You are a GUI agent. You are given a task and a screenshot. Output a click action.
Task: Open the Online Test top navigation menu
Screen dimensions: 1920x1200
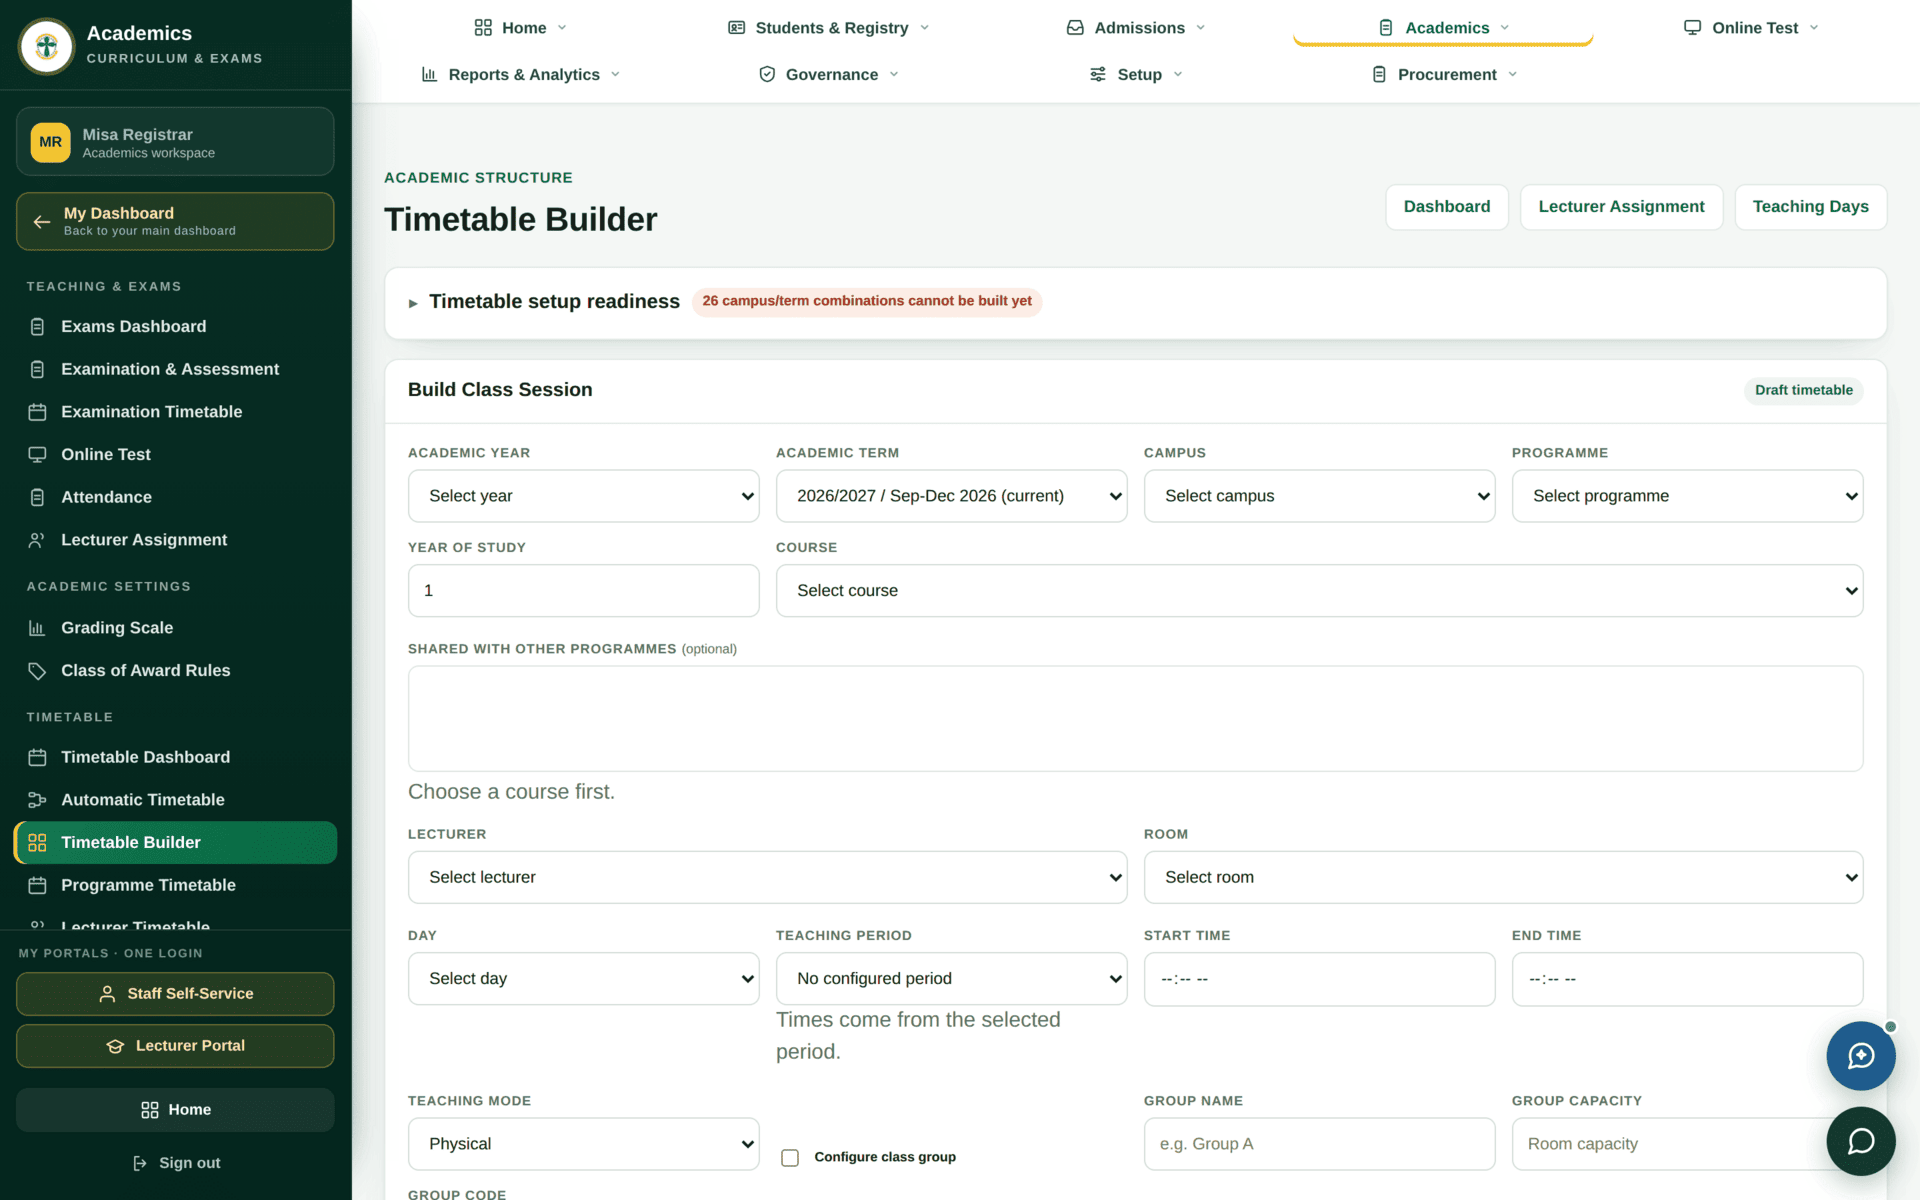(x=1750, y=28)
